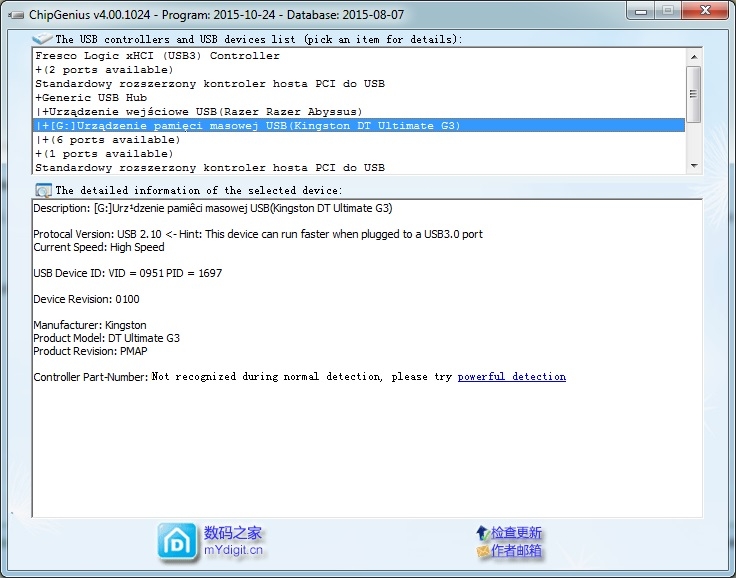Open the 检查更新 check update link
The width and height of the screenshot is (736, 578).
516,533
